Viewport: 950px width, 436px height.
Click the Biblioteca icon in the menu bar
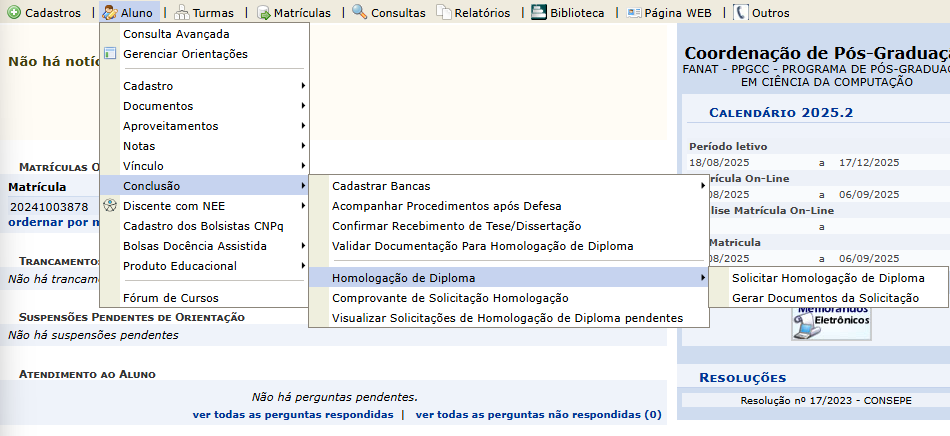point(539,13)
